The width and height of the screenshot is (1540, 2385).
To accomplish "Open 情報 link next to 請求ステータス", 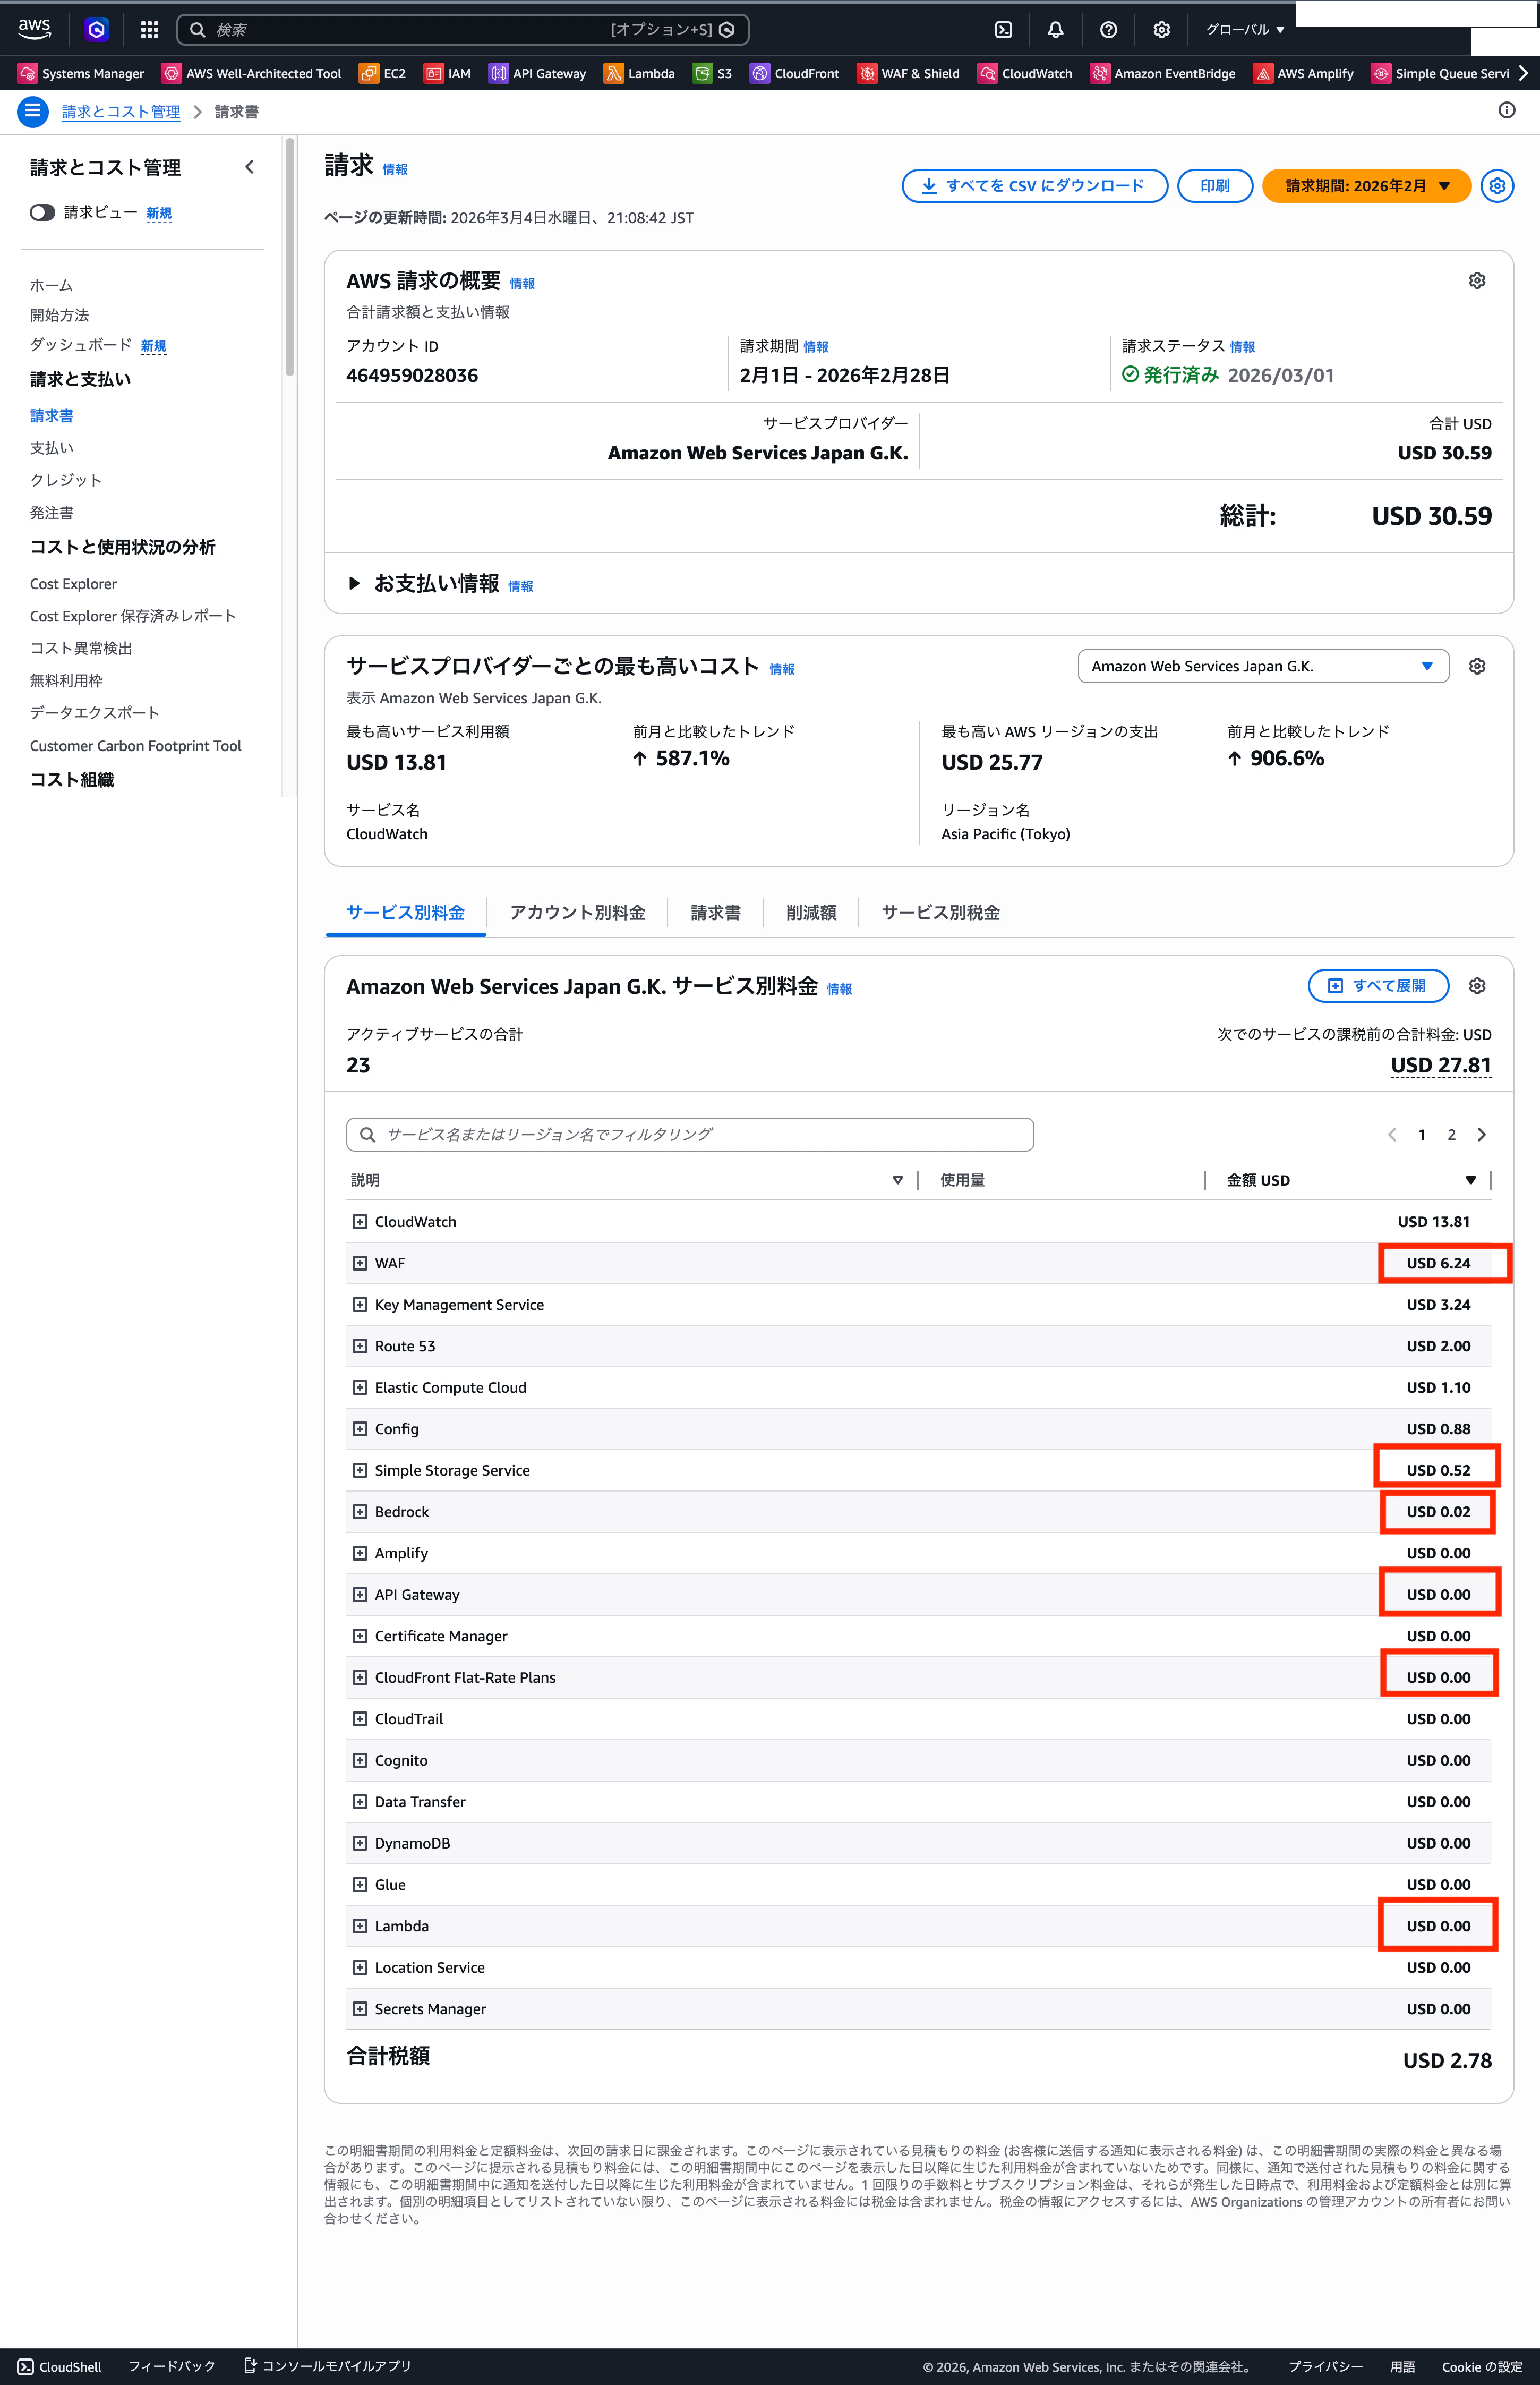I will [x=1242, y=347].
